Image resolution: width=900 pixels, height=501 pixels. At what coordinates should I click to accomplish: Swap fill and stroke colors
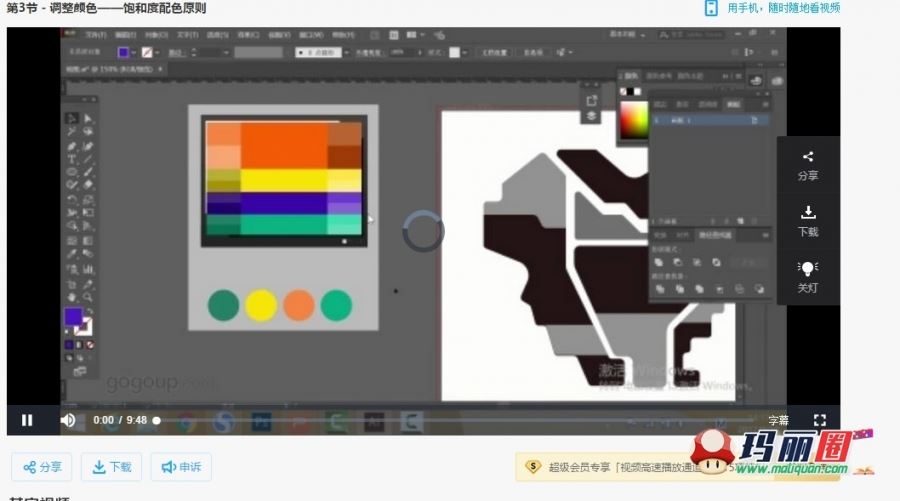pyautogui.click(x=90, y=313)
